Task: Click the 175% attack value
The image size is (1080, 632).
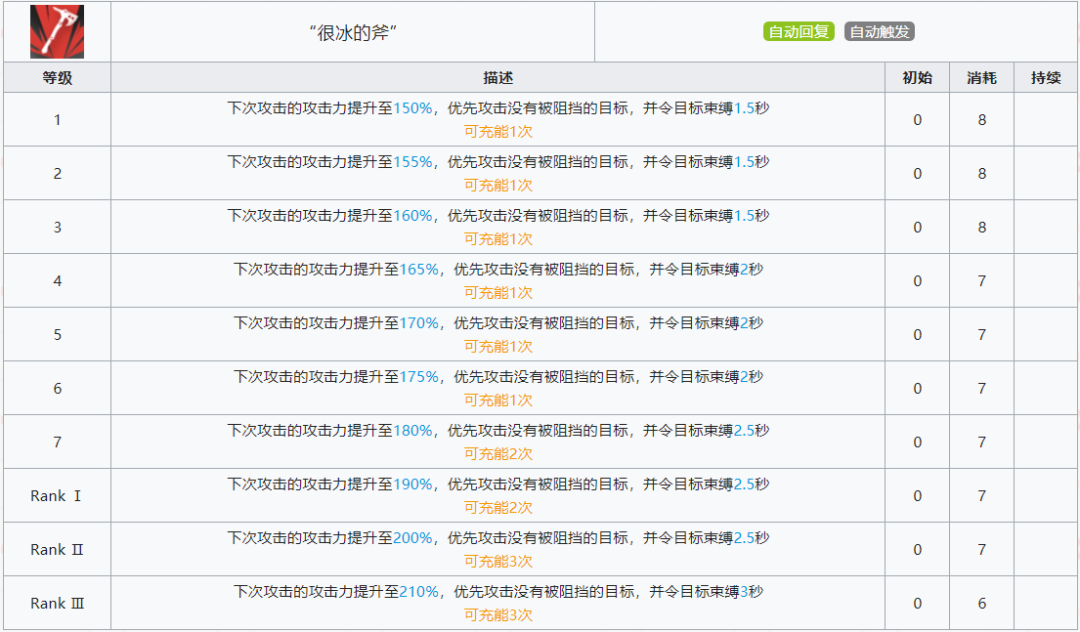Action: click(x=419, y=377)
